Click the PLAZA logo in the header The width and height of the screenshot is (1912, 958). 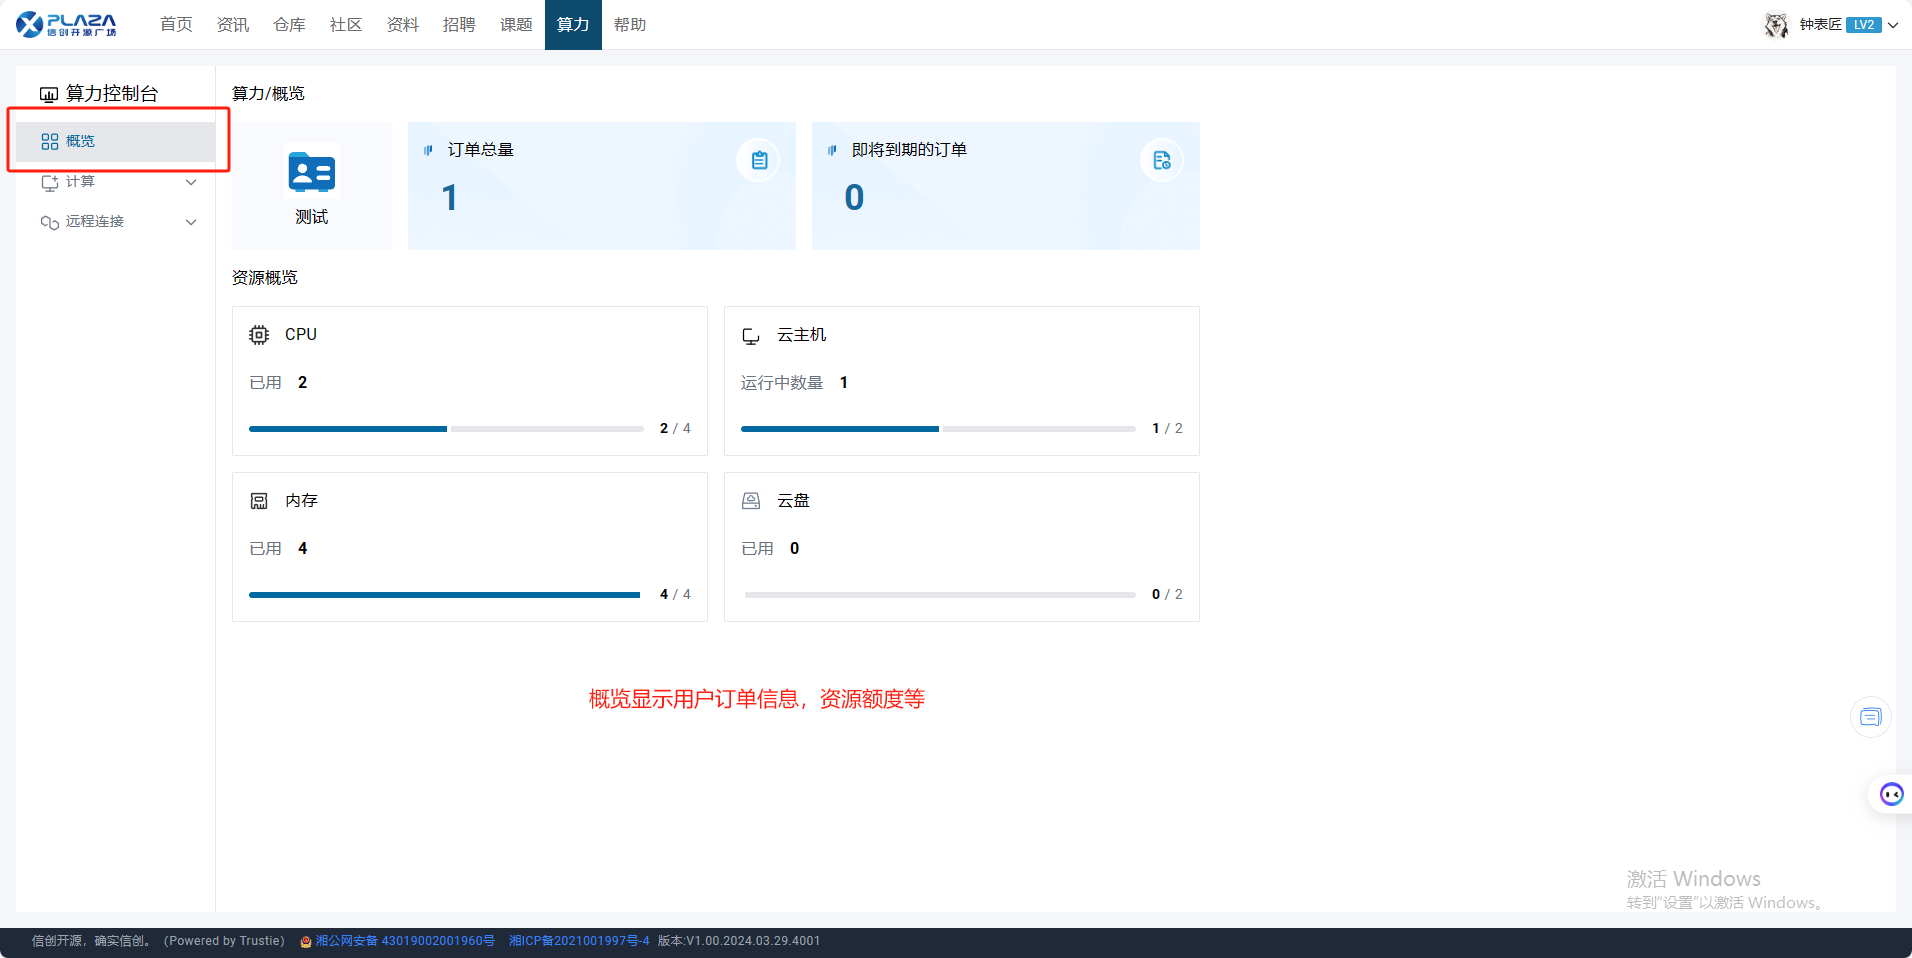(x=66, y=24)
